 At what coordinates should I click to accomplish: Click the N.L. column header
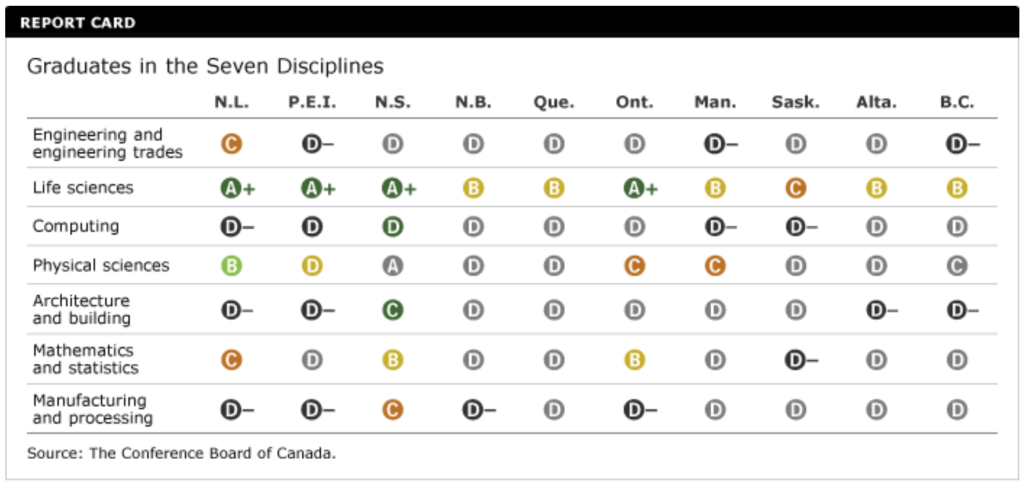click(231, 102)
